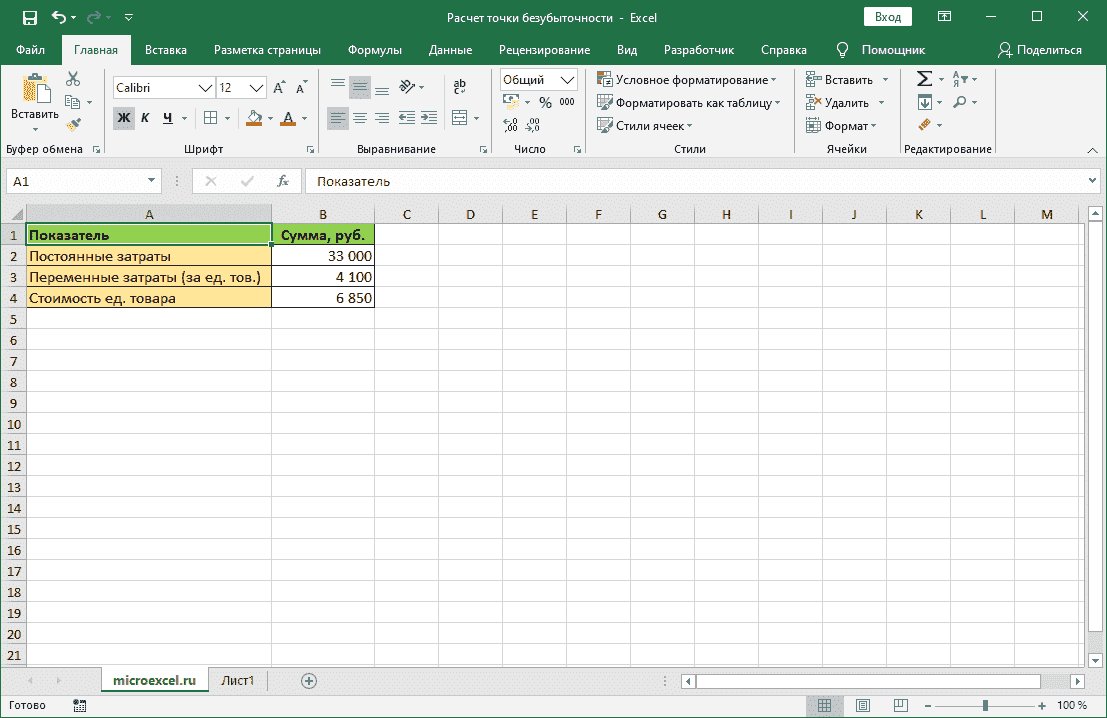Switch to the Лист1 sheet tab
Screen dimensions: 1107x718
238,680
